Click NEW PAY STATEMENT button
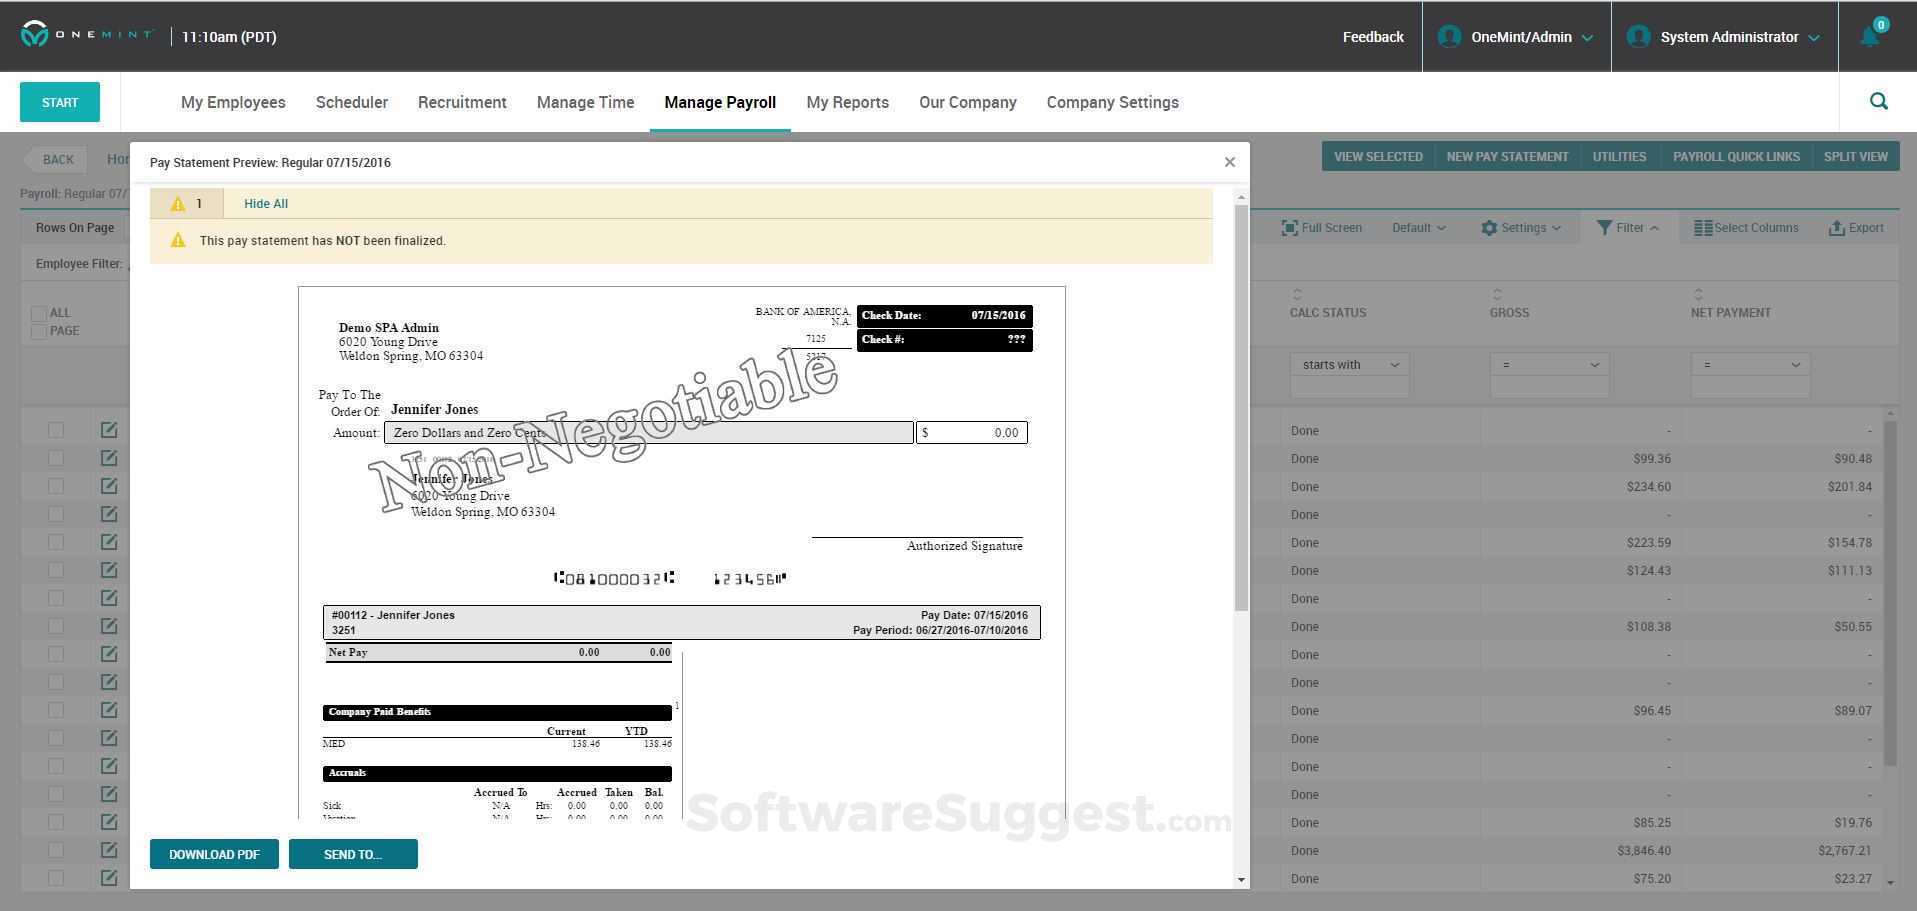 pyautogui.click(x=1507, y=157)
